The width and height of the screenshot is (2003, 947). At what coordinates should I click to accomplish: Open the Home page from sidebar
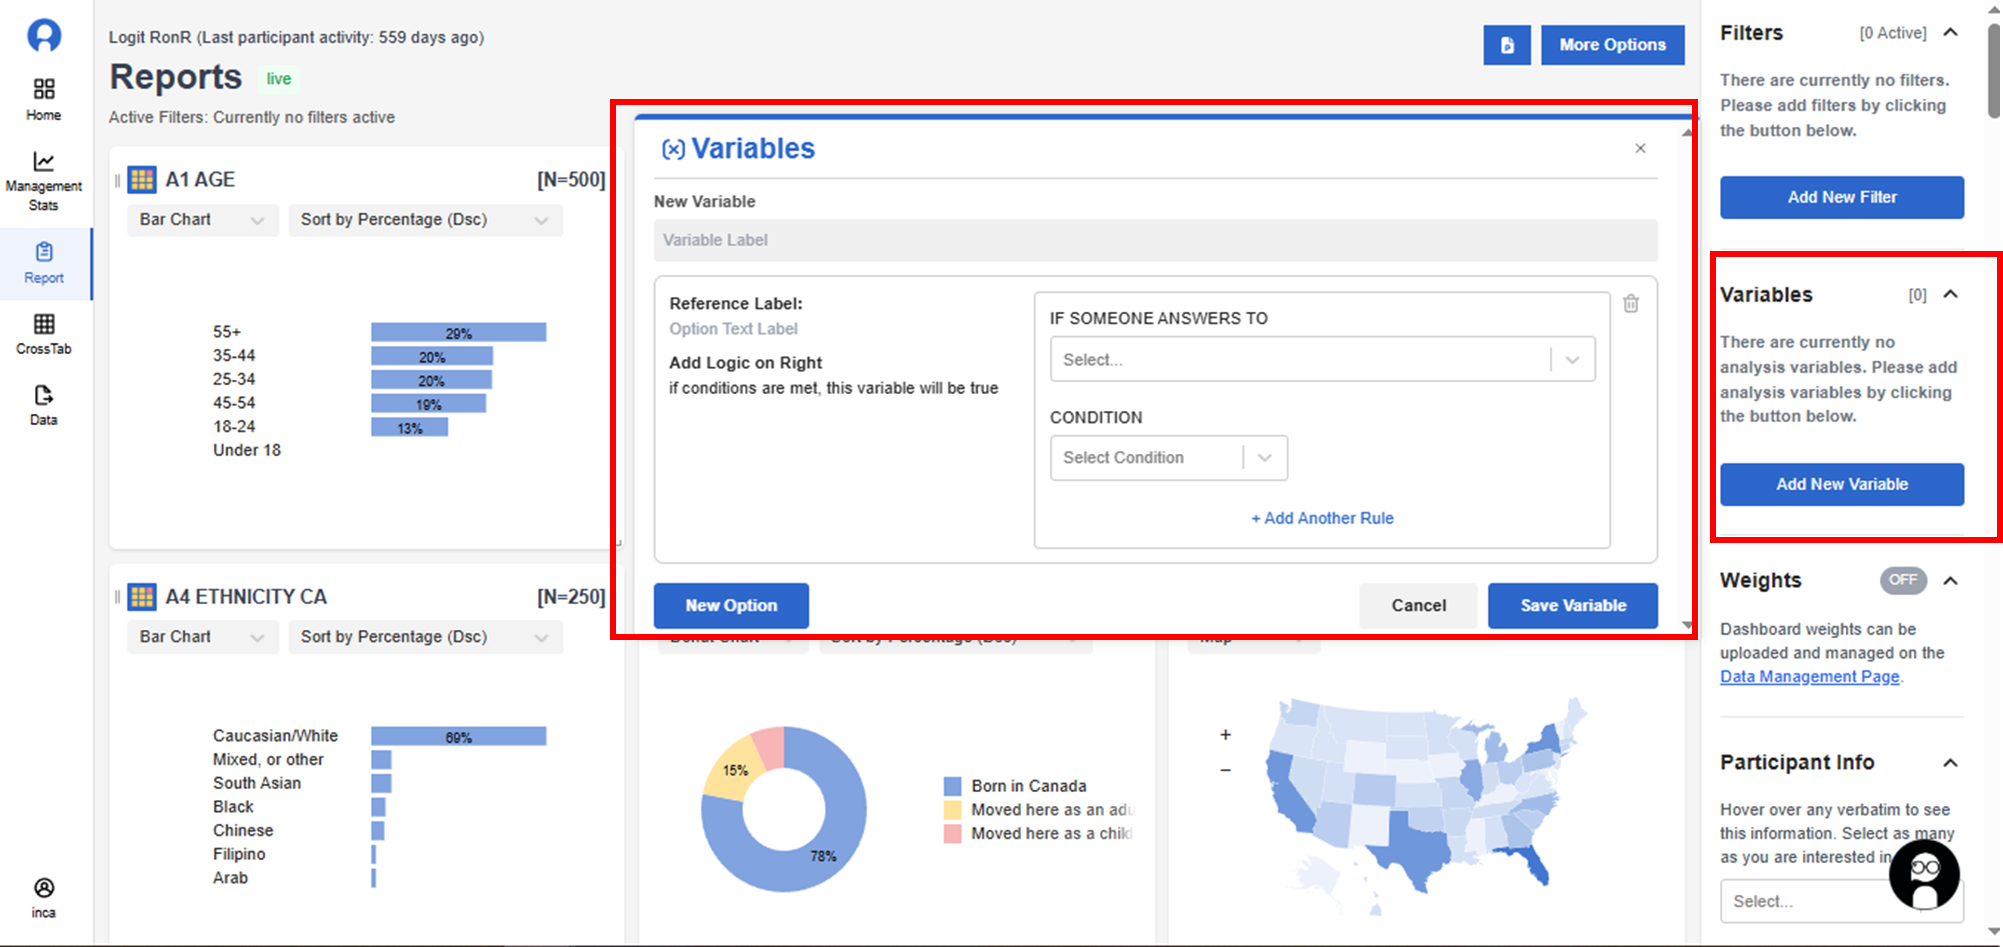(44, 99)
